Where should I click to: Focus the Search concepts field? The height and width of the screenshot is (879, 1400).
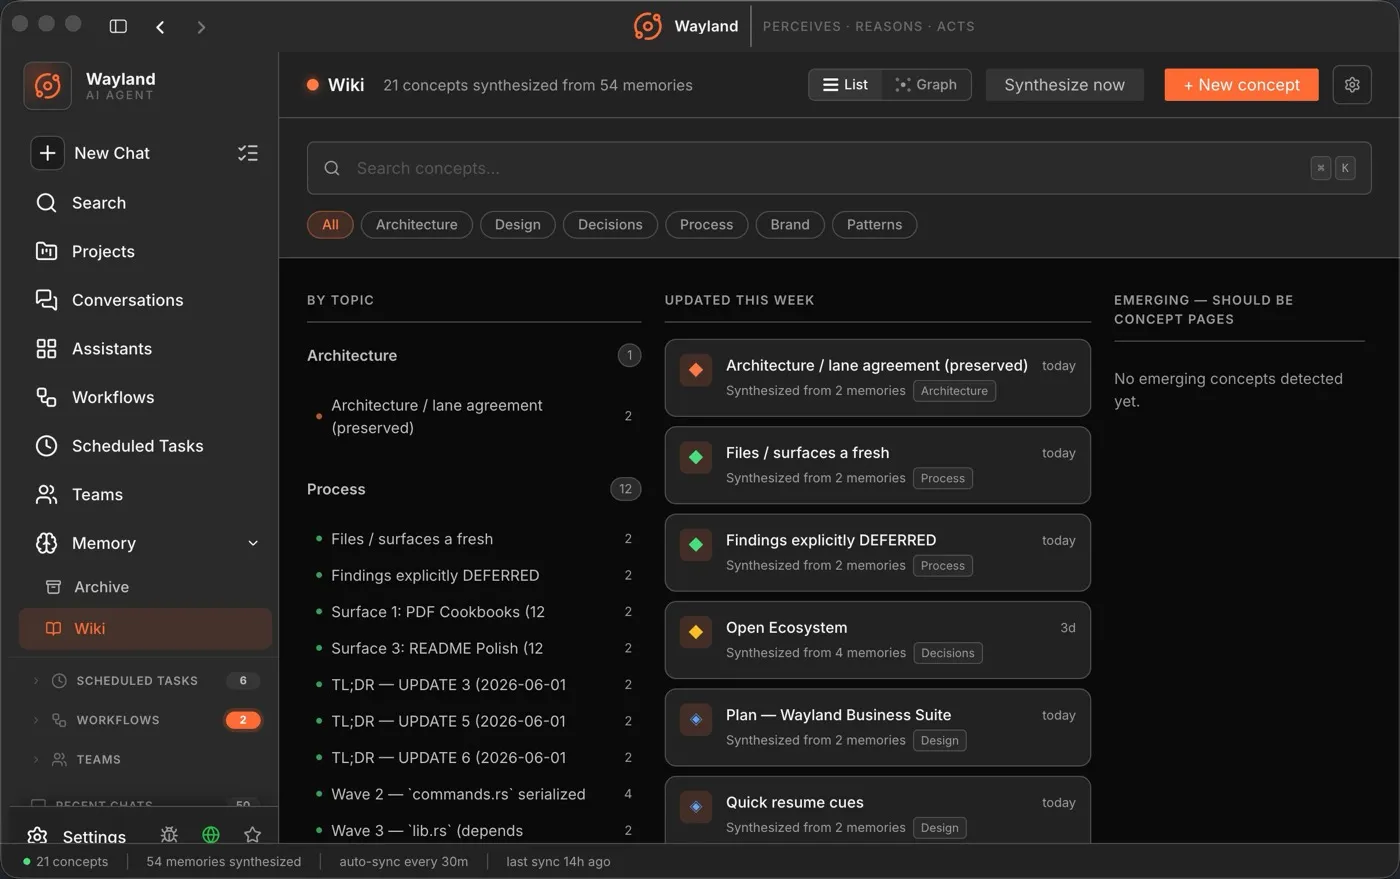839,168
